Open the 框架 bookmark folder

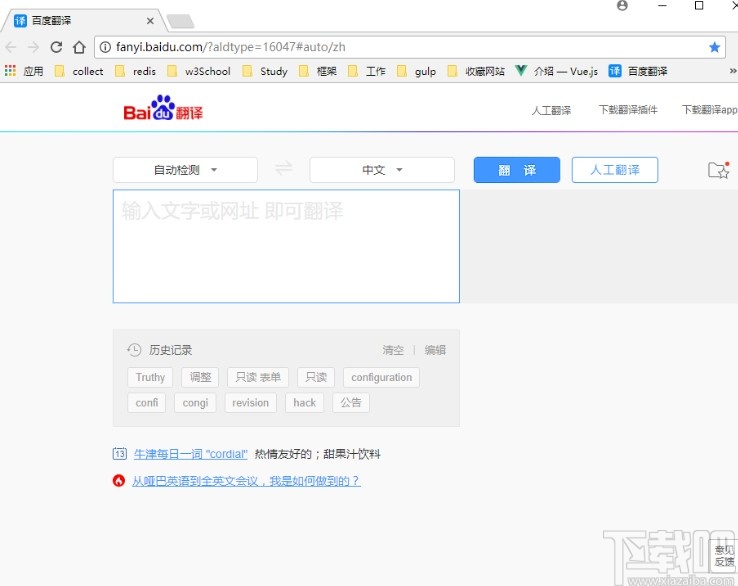coord(318,71)
